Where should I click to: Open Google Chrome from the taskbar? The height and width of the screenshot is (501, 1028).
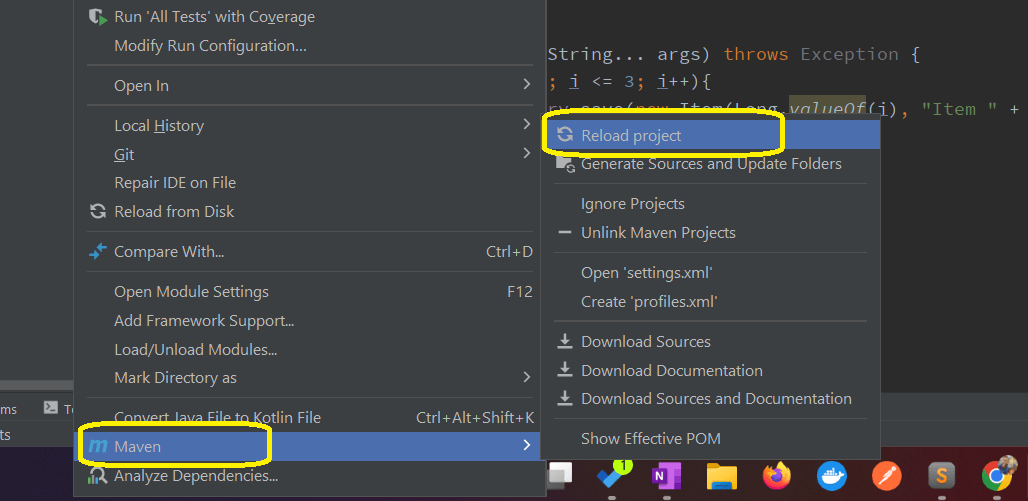pyautogui.click(x=997, y=475)
